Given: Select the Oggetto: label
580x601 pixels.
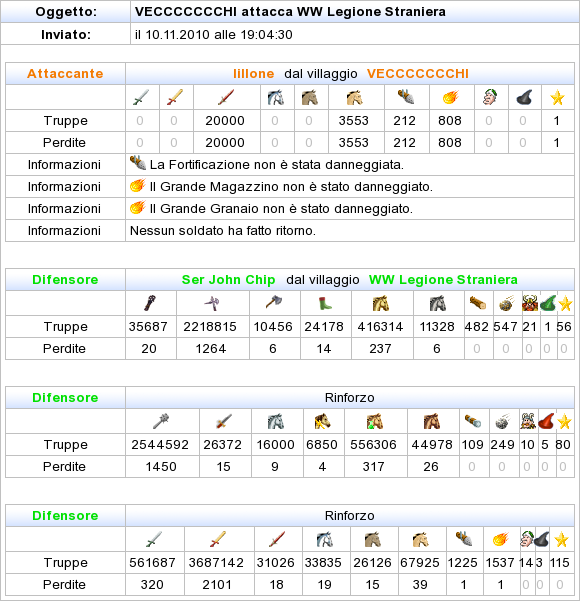Looking at the screenshot, I should pos(66,11).
